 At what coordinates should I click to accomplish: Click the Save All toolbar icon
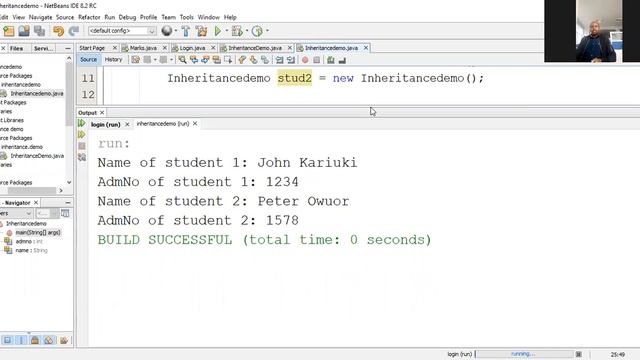click(x=40, y=31)
